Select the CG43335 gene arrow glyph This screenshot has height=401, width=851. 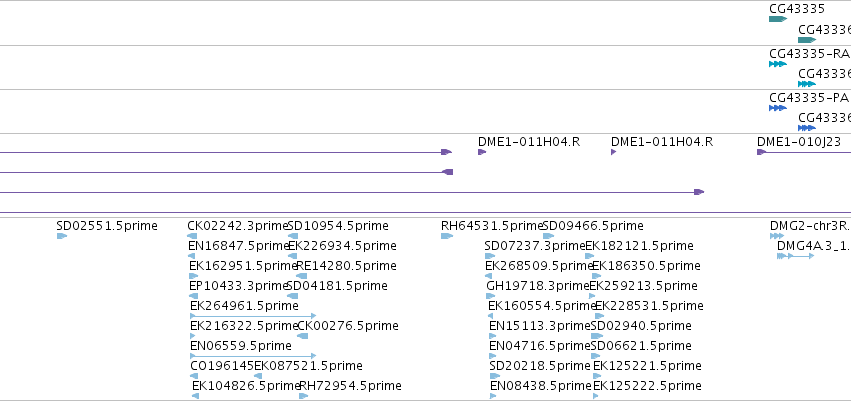(x=778, y=19)
